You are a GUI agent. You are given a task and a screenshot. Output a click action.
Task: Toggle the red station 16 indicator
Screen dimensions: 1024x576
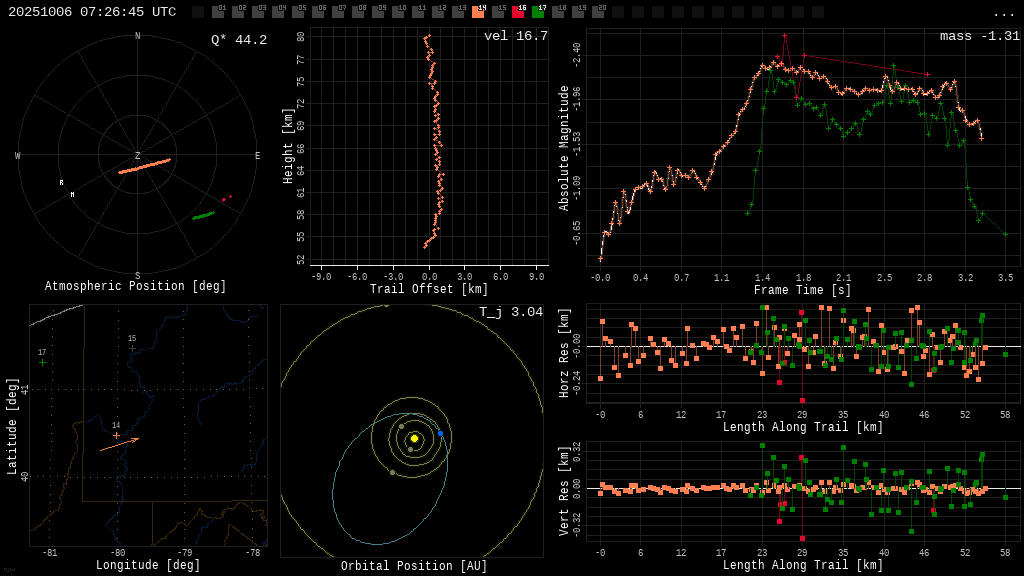(x=518, y=12)
